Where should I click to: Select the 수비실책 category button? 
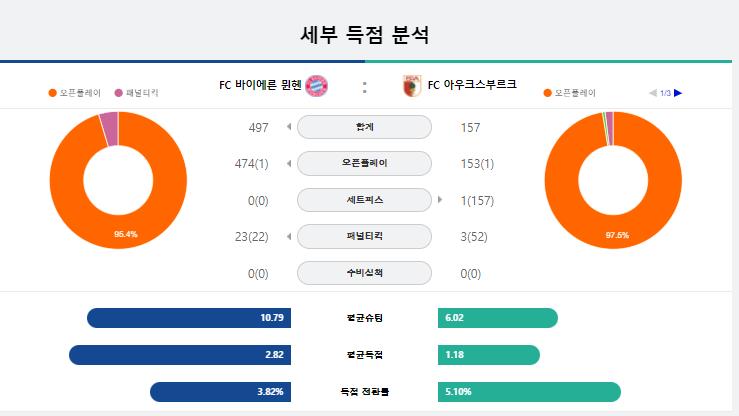364,273
